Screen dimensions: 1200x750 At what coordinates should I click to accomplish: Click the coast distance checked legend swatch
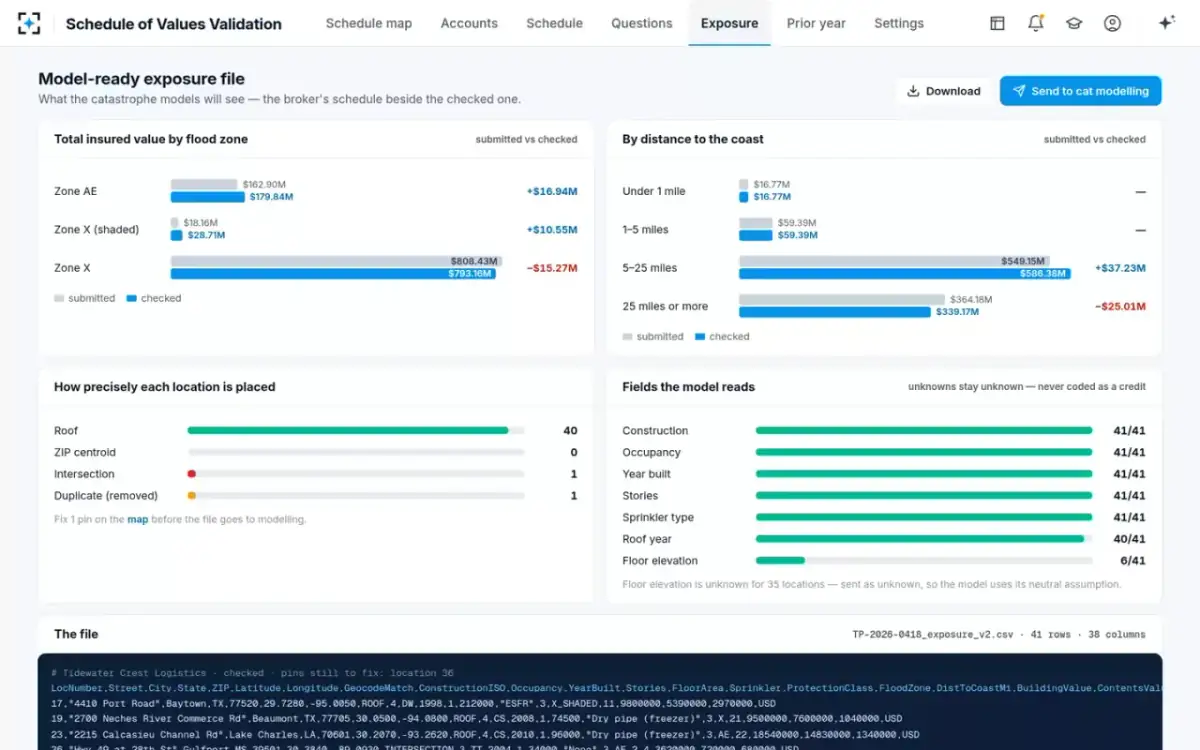coord(699,337)
